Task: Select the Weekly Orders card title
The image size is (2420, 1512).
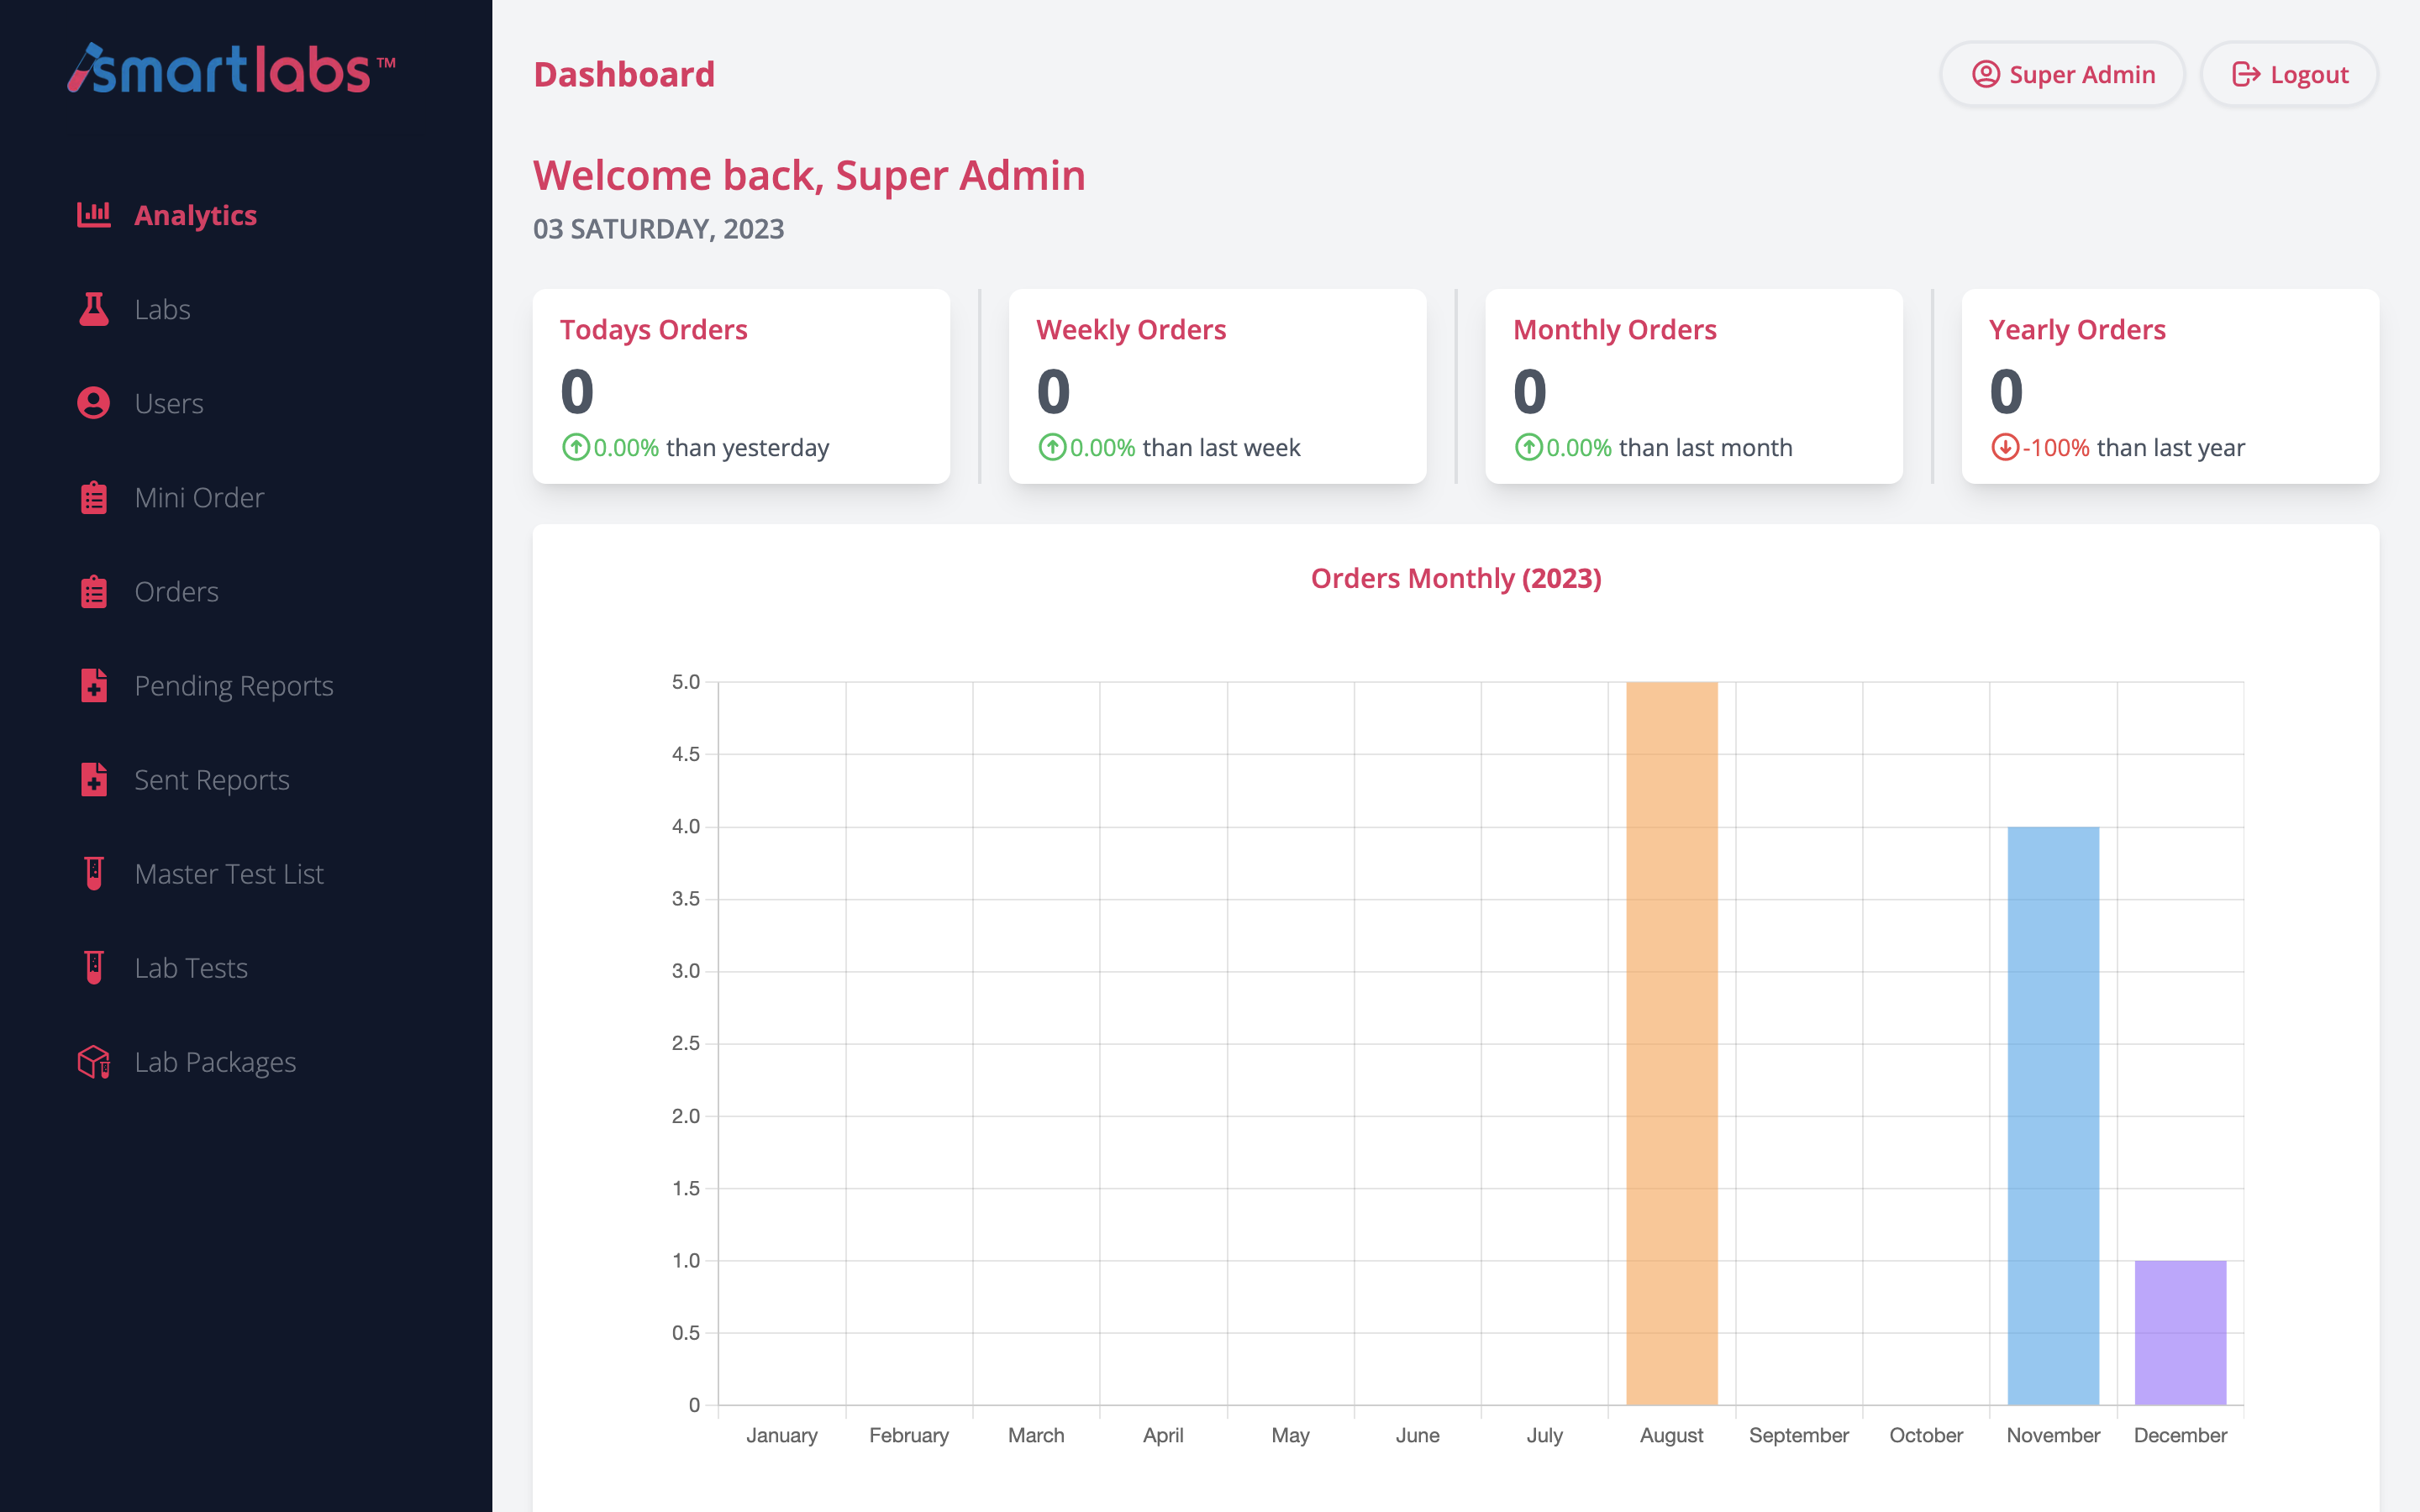Action: click(1131, 329)
